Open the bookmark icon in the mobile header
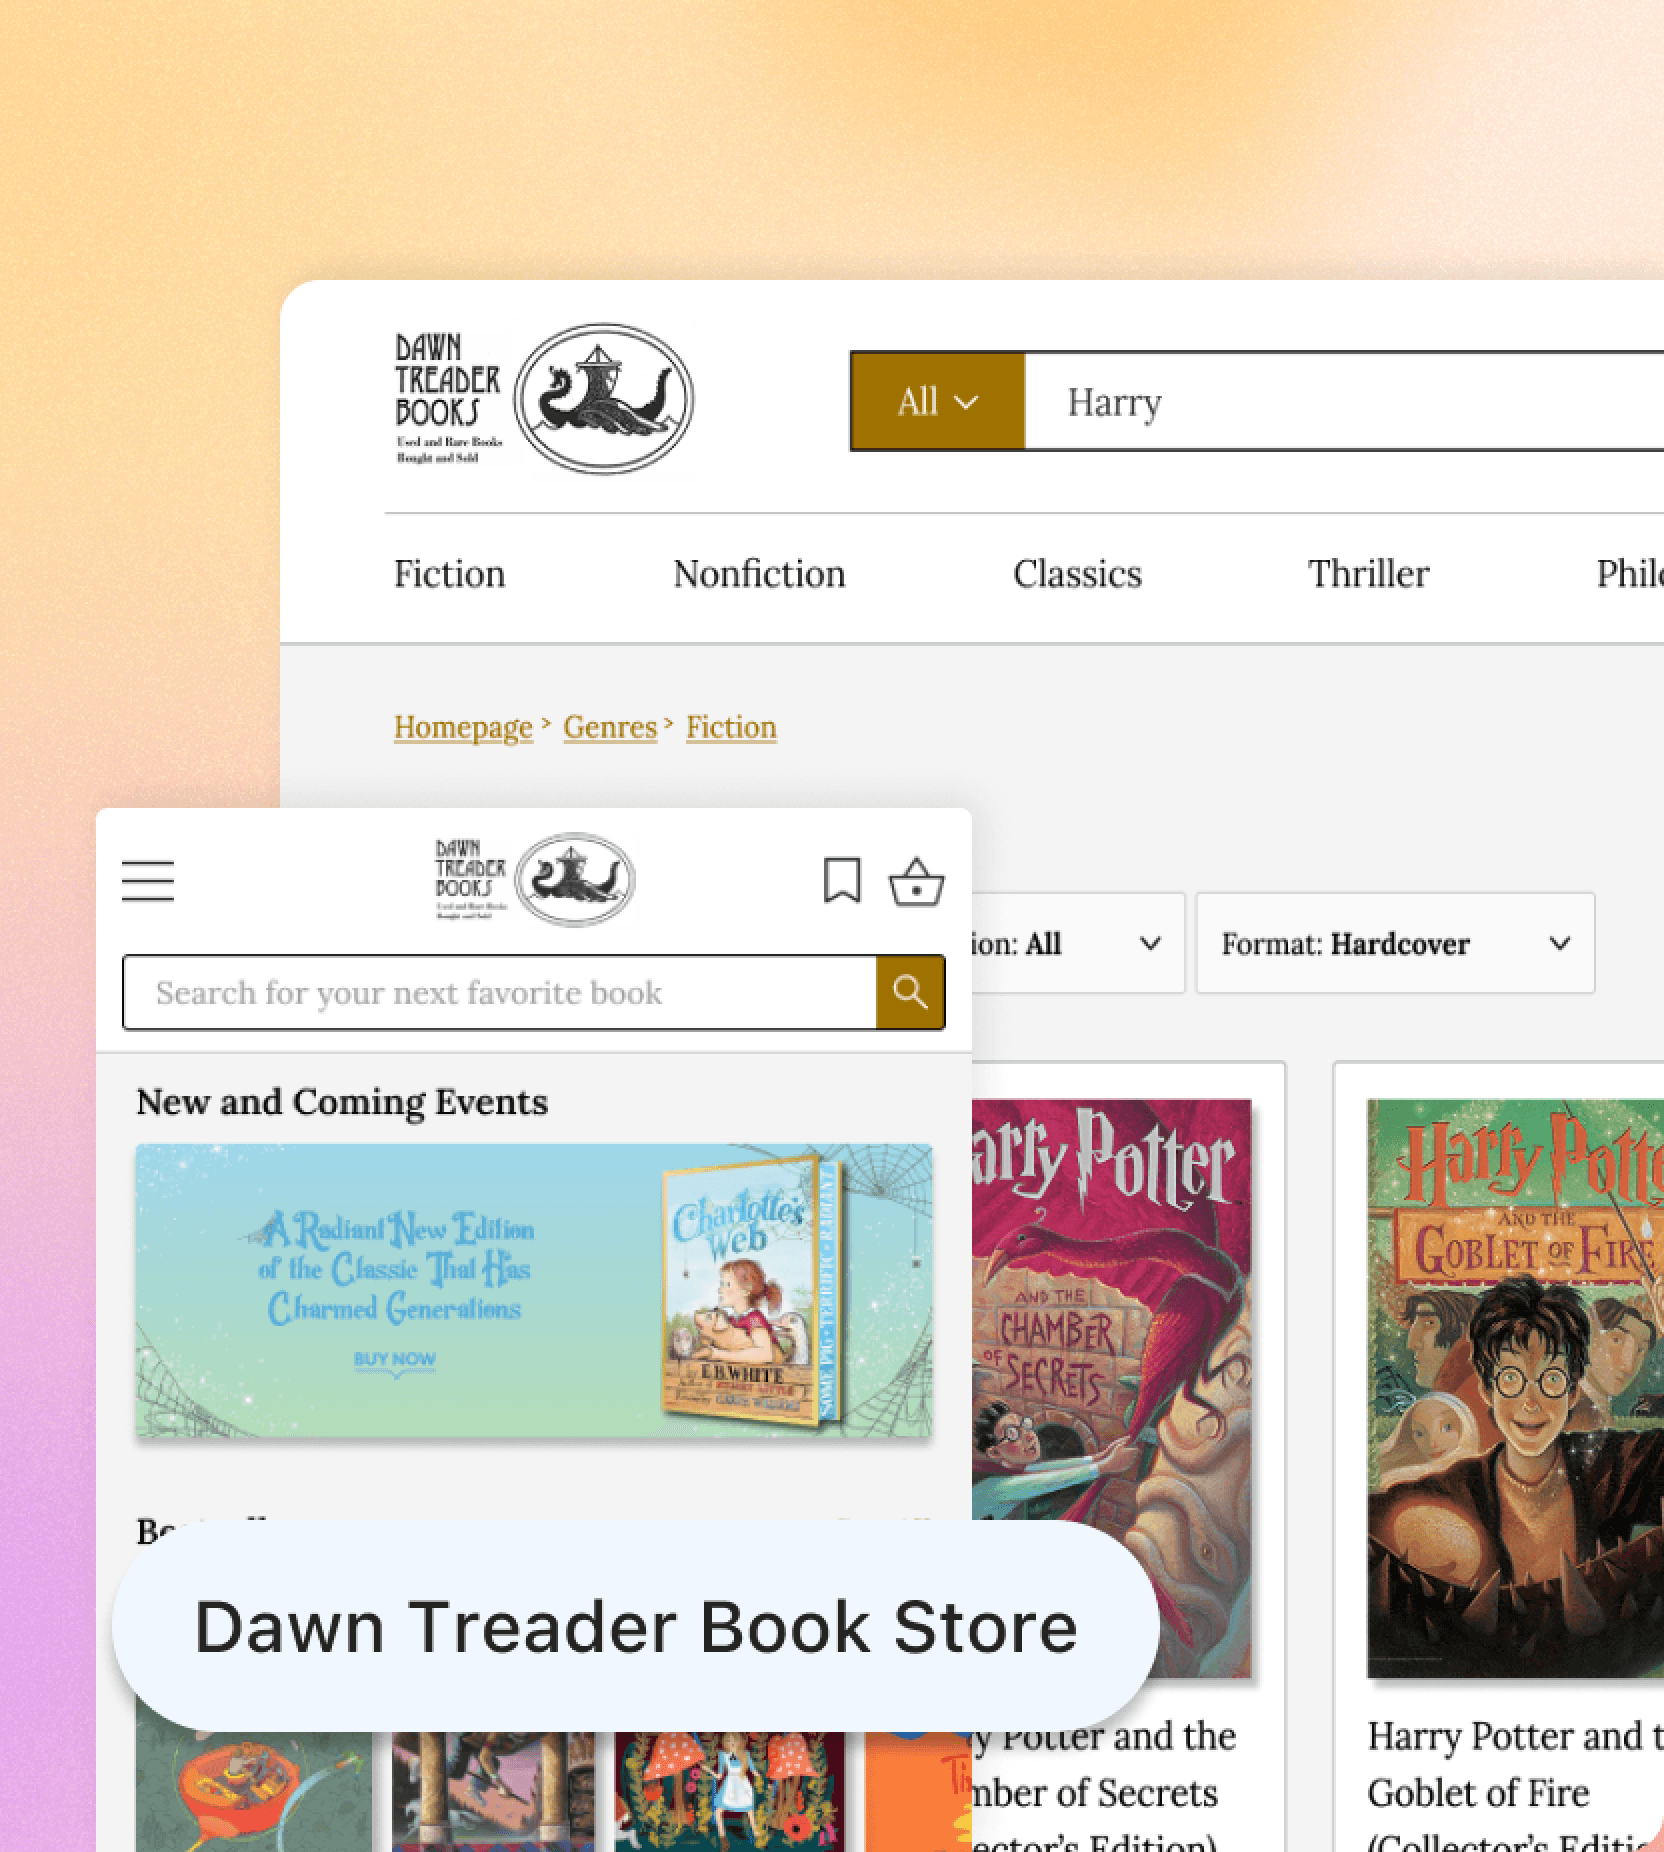1664x1852 pixels. click(x=842, y=880)
